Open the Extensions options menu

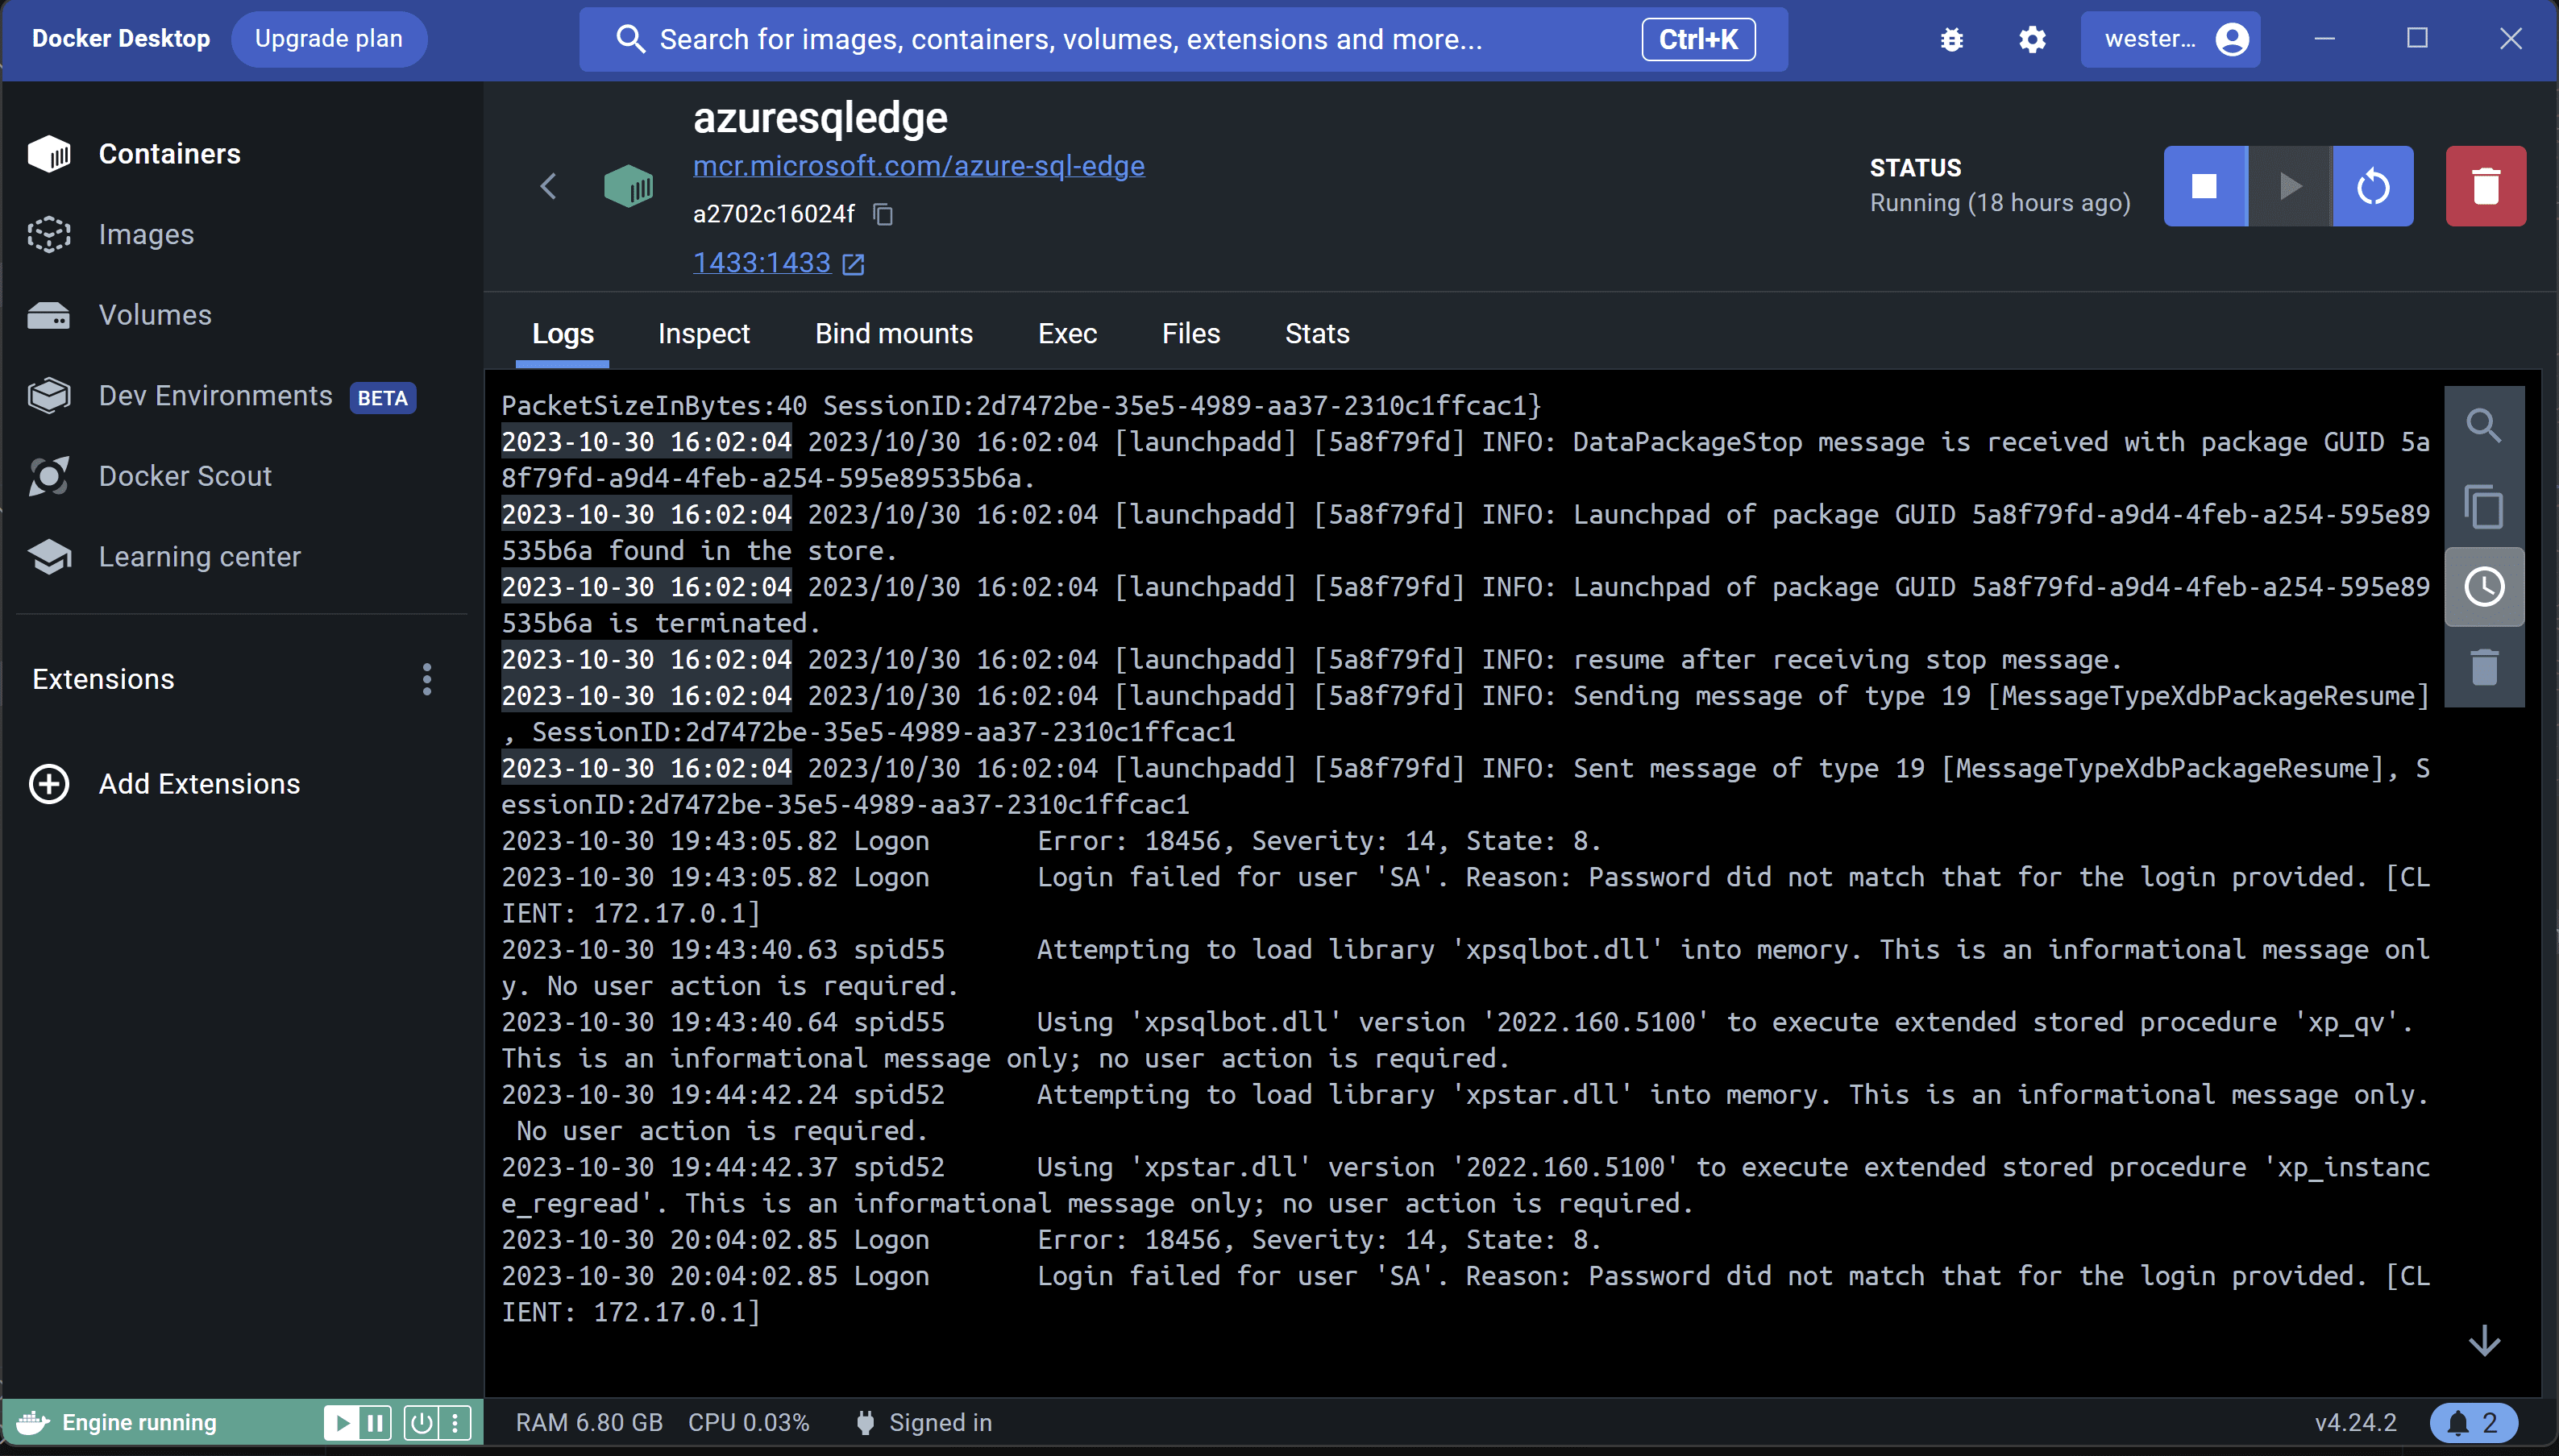point(427,679)
